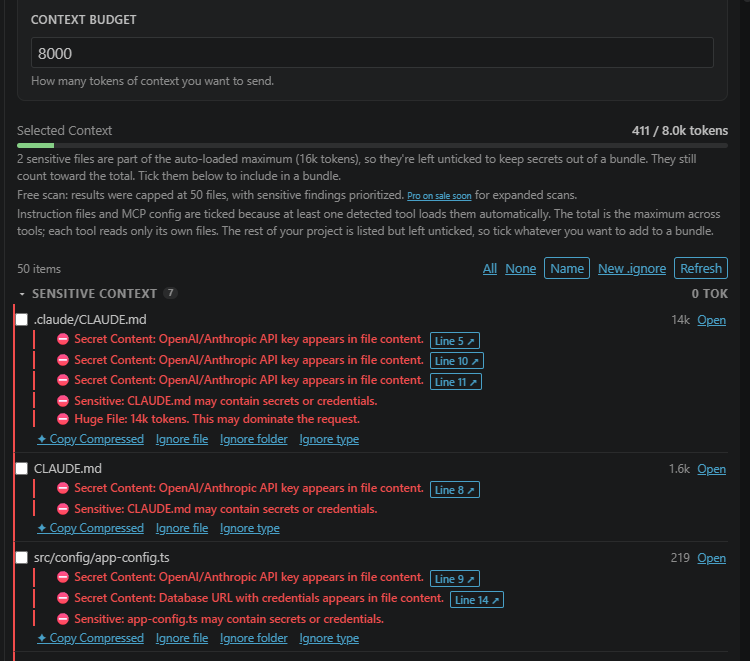
Task: Click the Context Budget input field
Action: [x=372, y=53]
